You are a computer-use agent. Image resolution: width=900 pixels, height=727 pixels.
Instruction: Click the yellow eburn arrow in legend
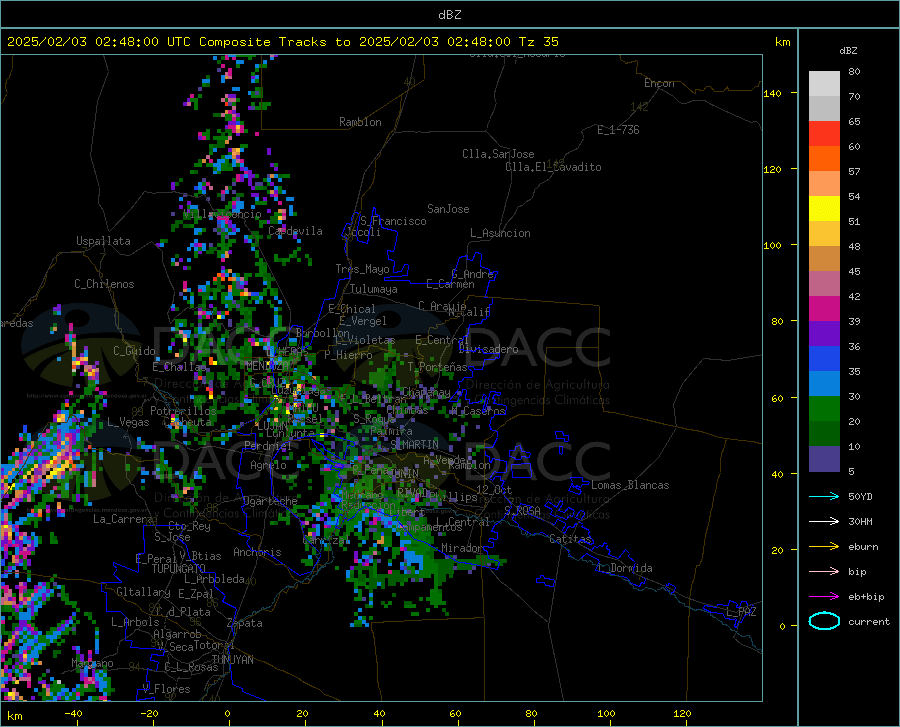(x=824, y=547)
